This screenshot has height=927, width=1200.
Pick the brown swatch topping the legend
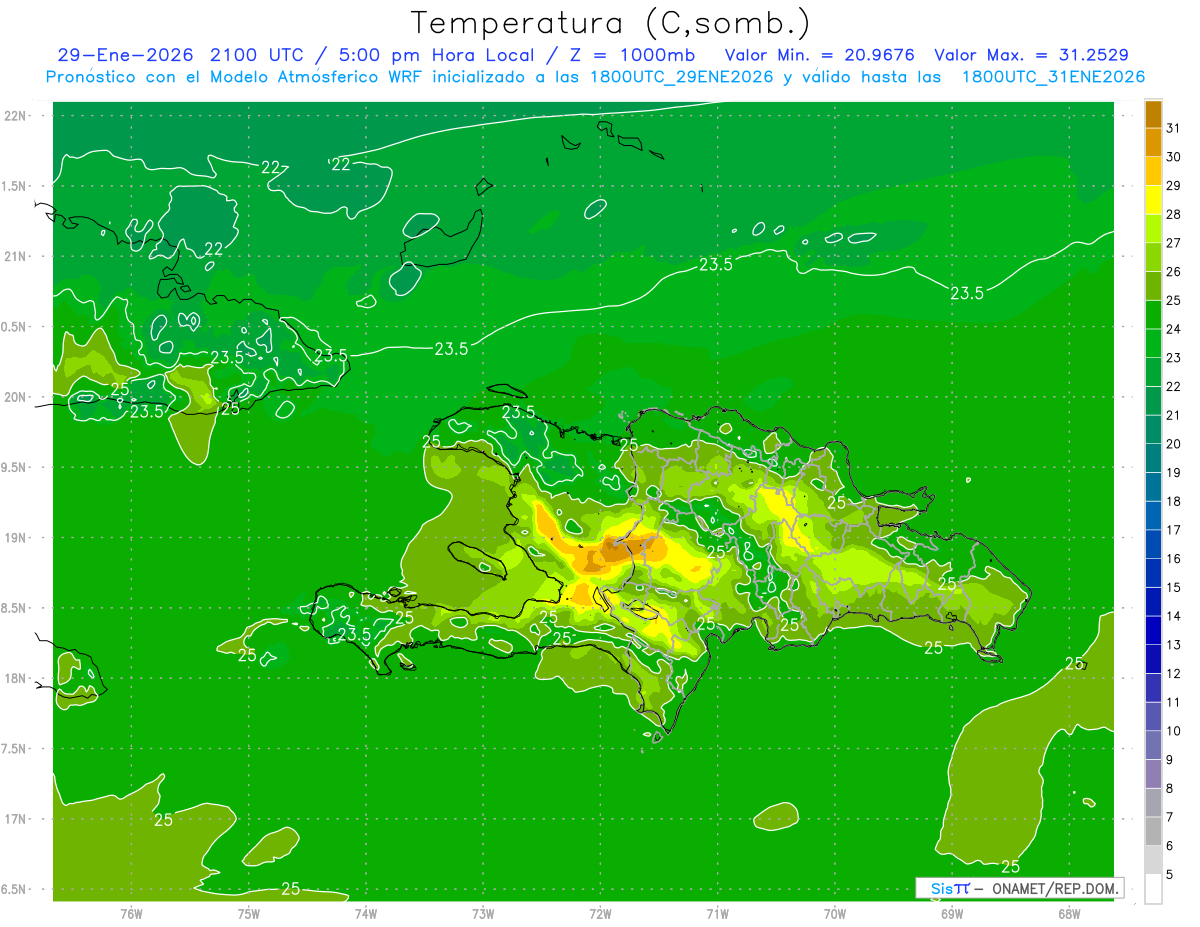click(1153, 114)
